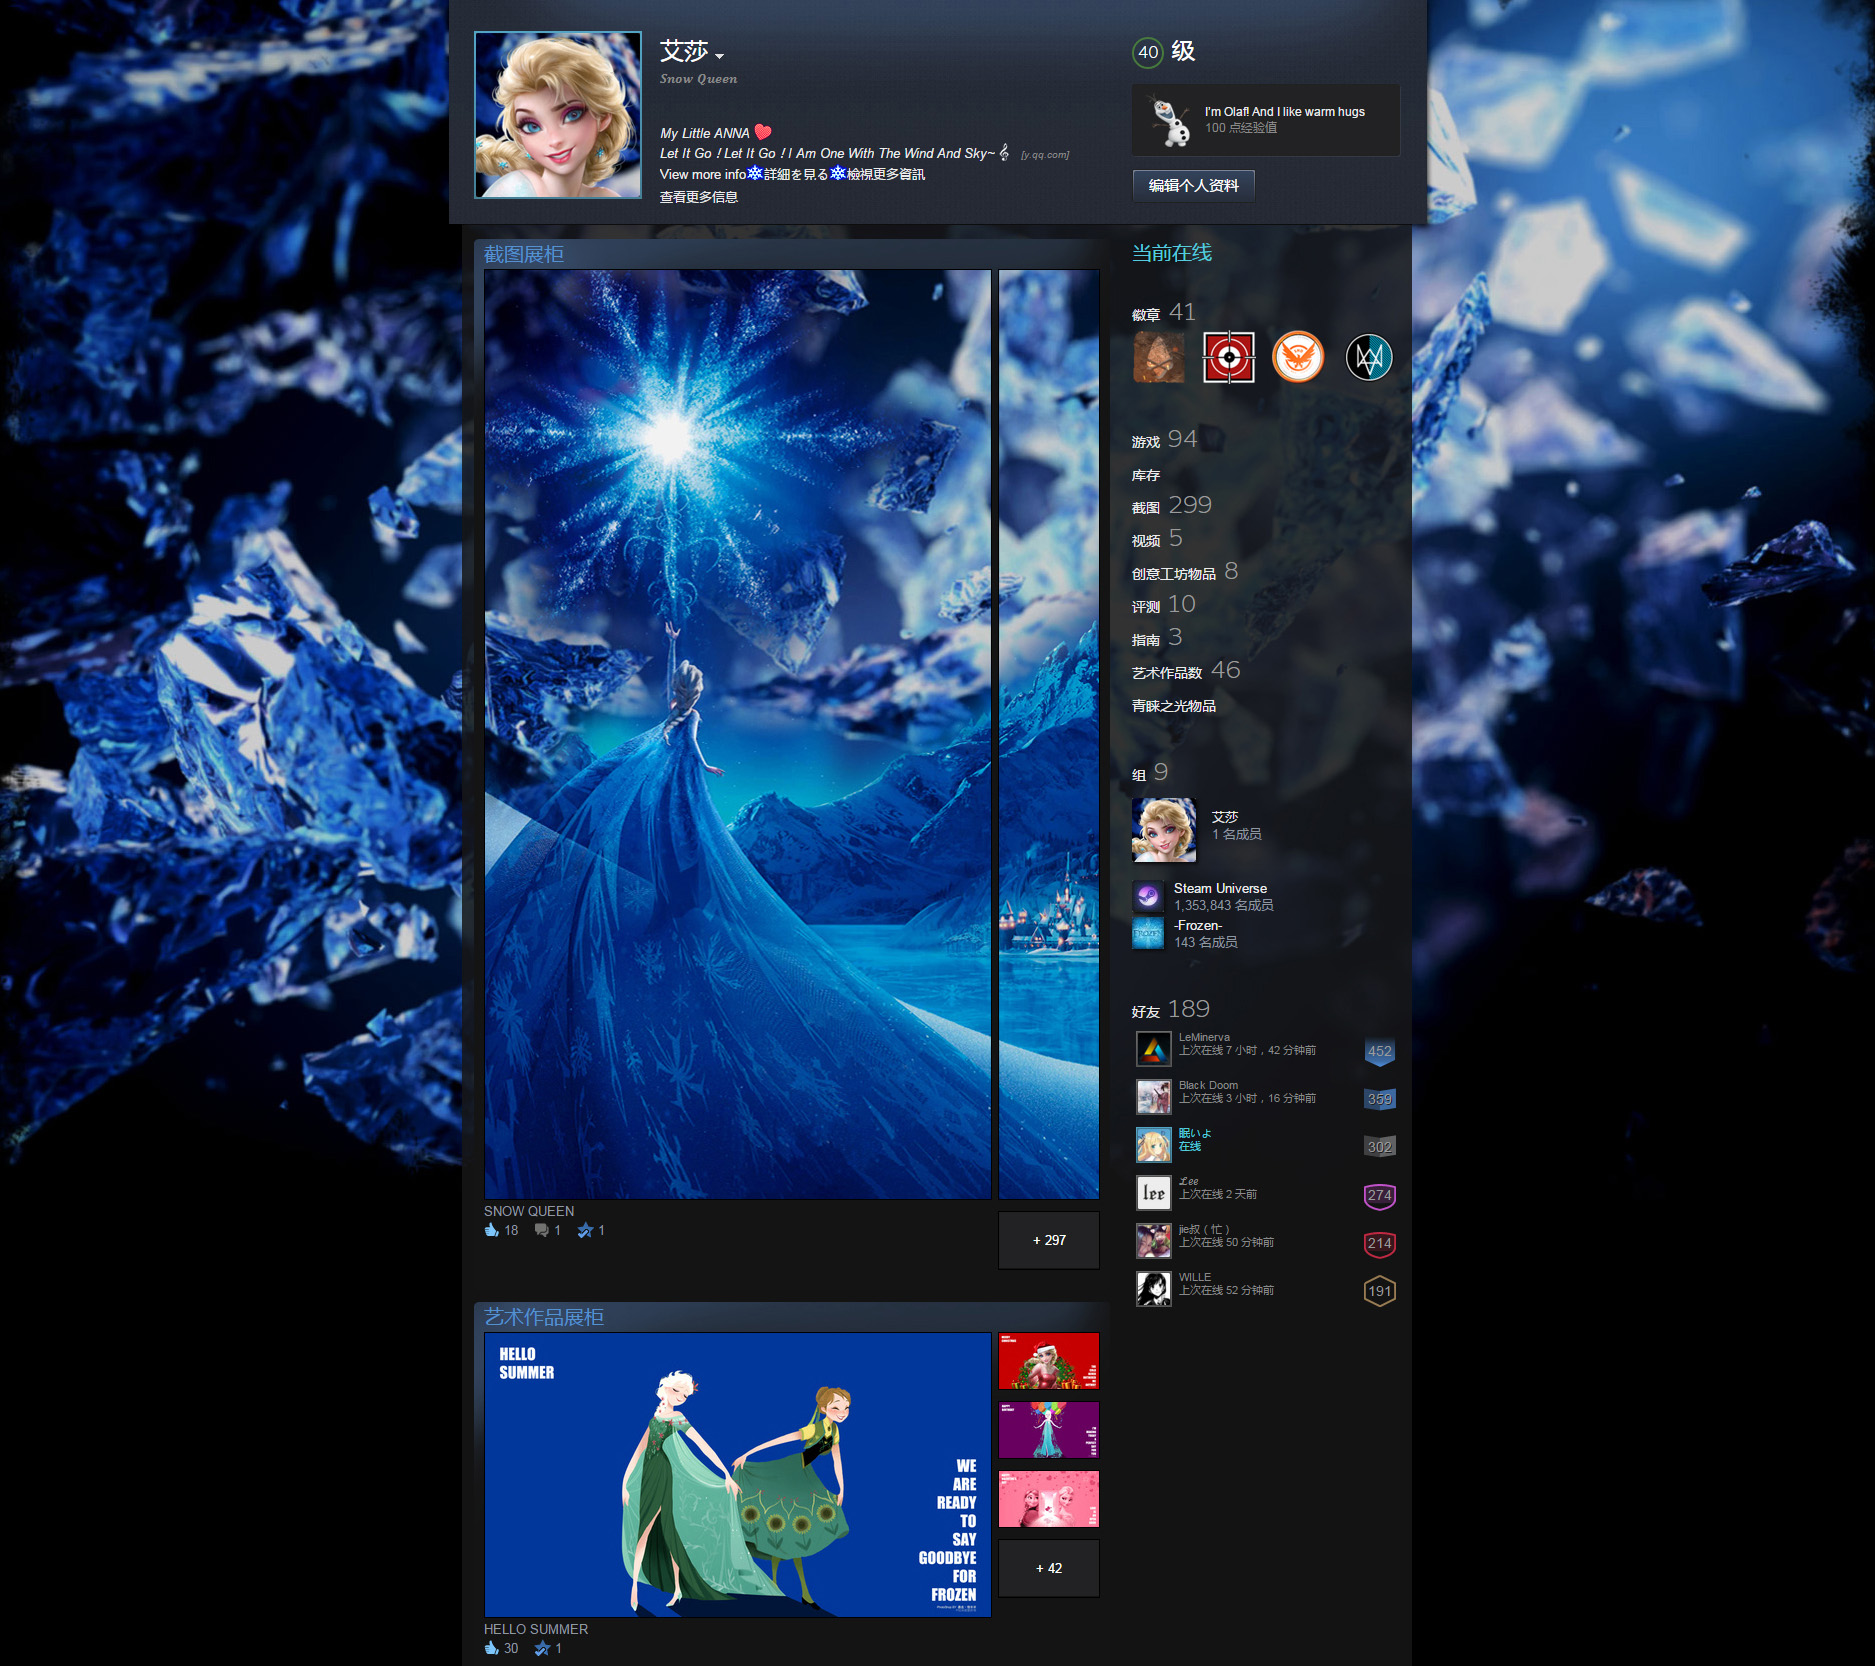This screenshot has height=1666, width=1875.
Task: Open the red crosshair target badge
Action: pos(1228,357)
